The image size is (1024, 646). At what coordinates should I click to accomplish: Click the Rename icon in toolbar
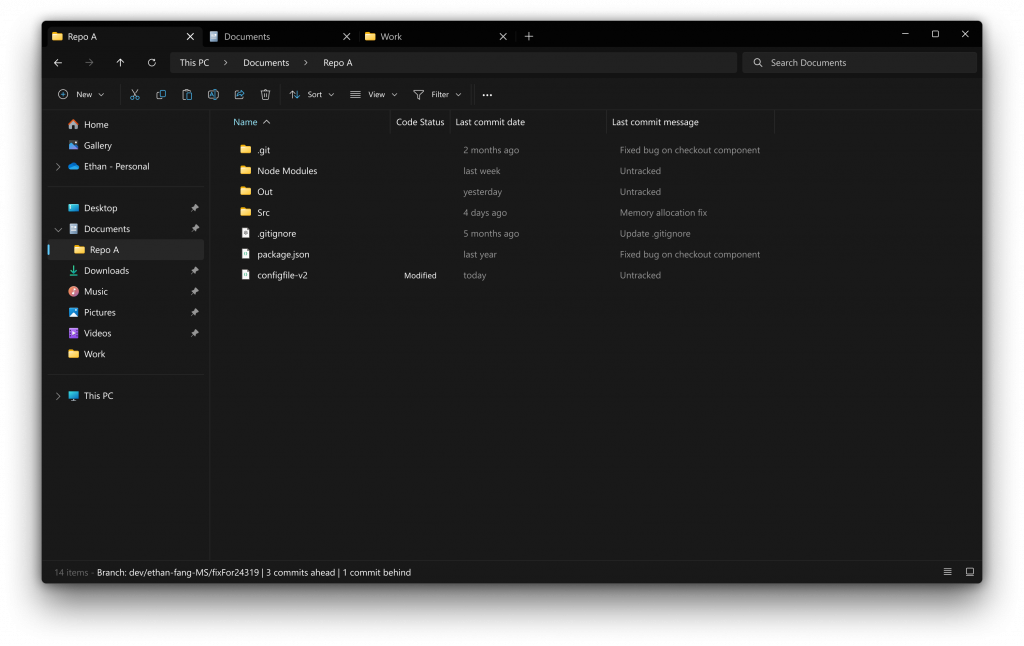[x=213, y=95]
